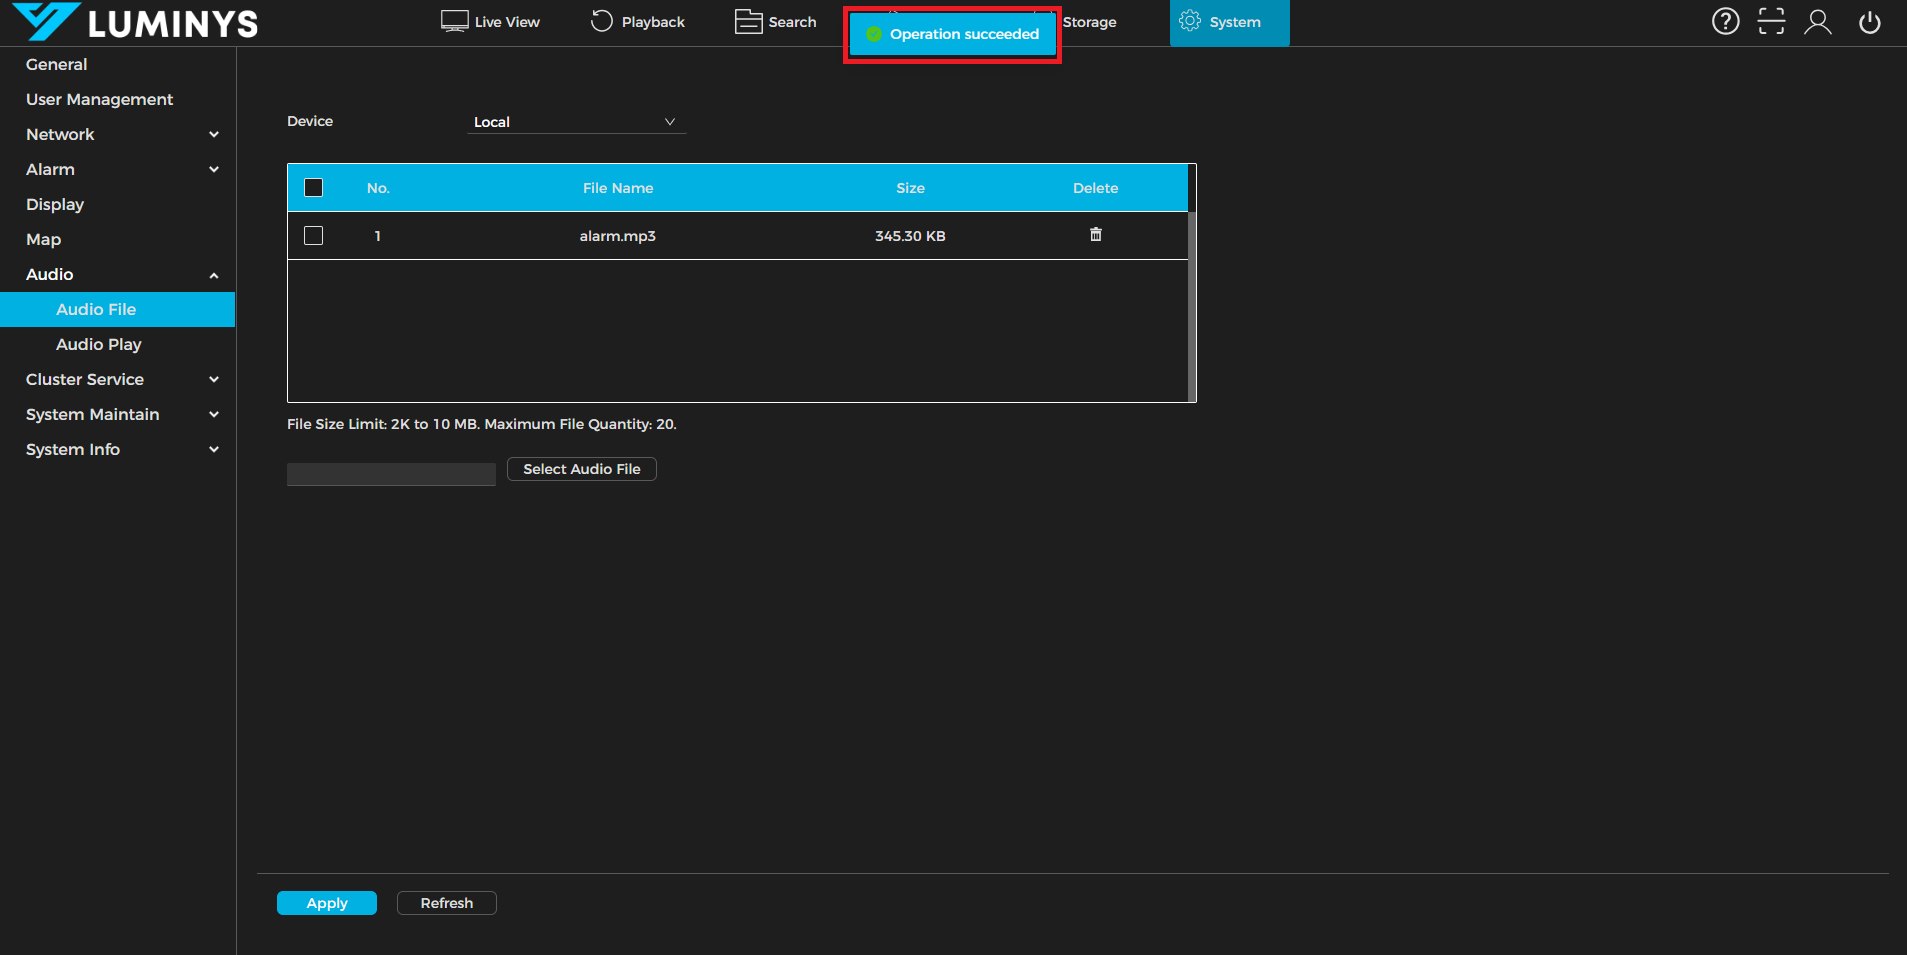The height and width of the screenshot is (955, 1907).
Task: Check the select-all box in table header
Action: pos(314,188)
